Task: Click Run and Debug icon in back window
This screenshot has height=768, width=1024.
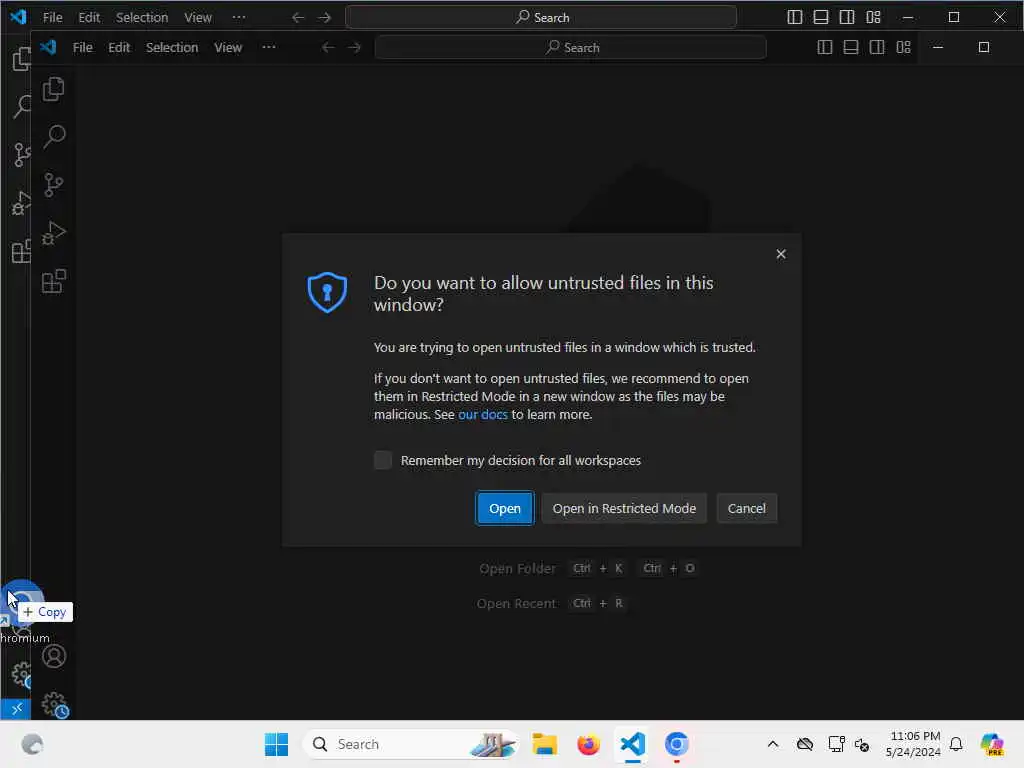Action: click(x=20, y=202)
